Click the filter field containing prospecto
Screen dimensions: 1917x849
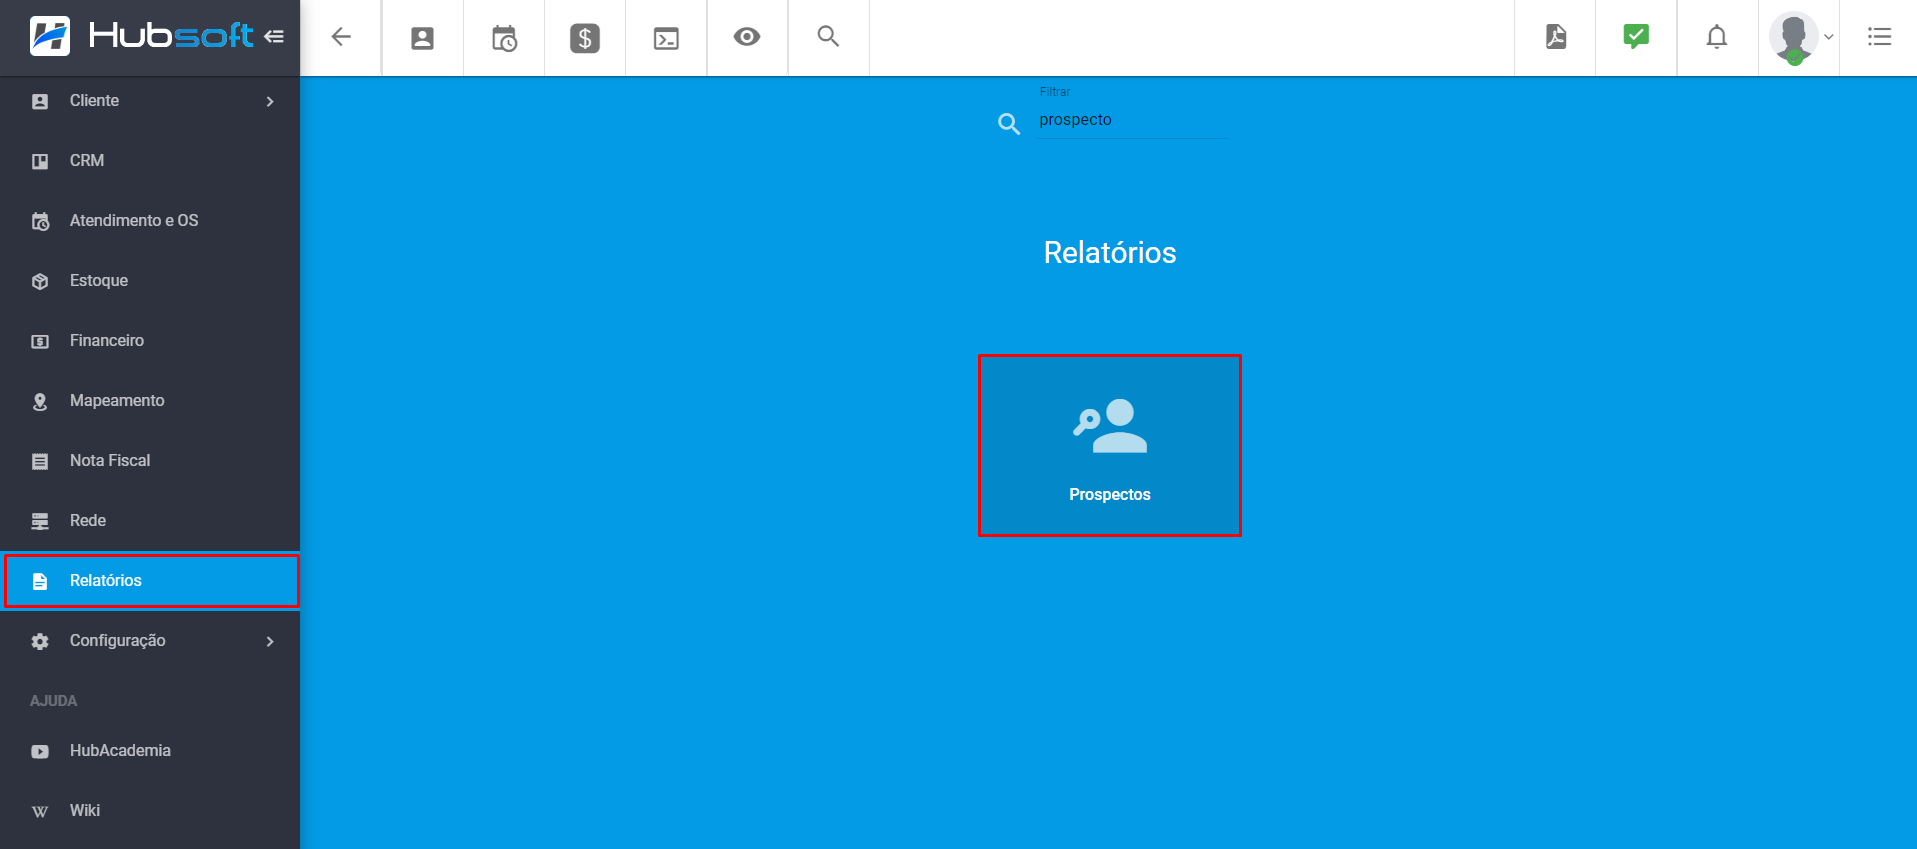(x=1132, y=120)
